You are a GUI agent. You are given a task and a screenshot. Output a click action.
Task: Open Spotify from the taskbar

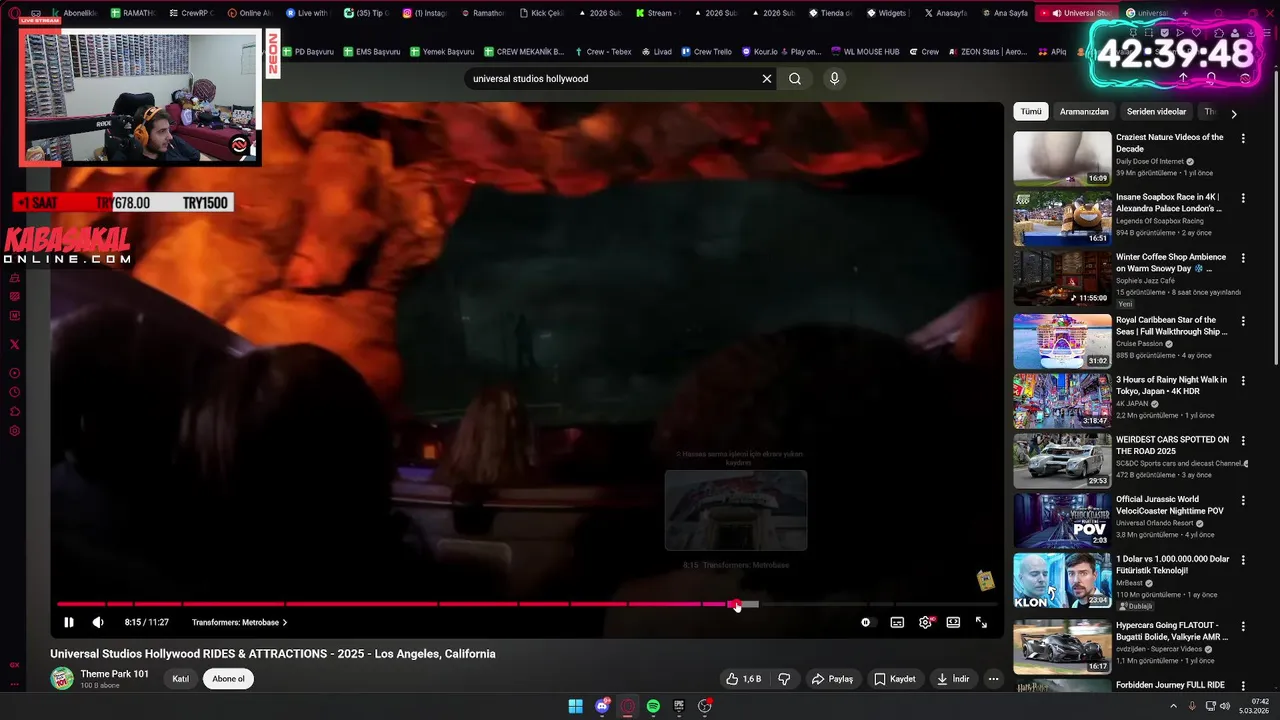(653, 706)
